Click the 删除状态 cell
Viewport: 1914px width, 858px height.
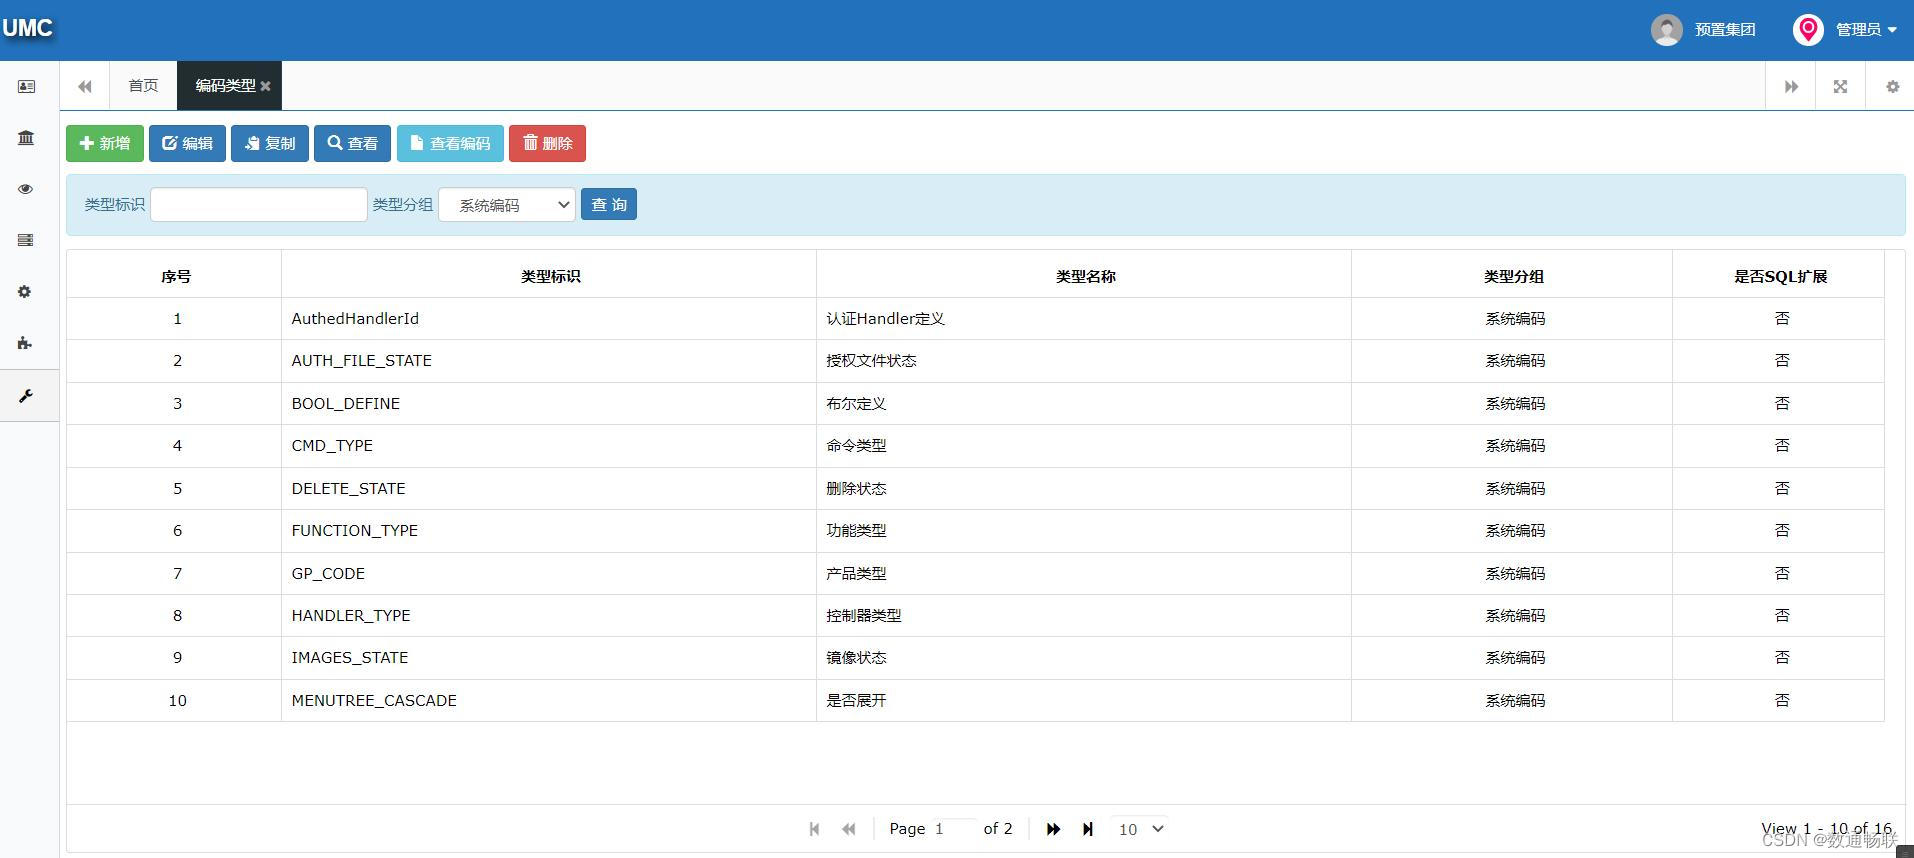[x=1084, y=489]
